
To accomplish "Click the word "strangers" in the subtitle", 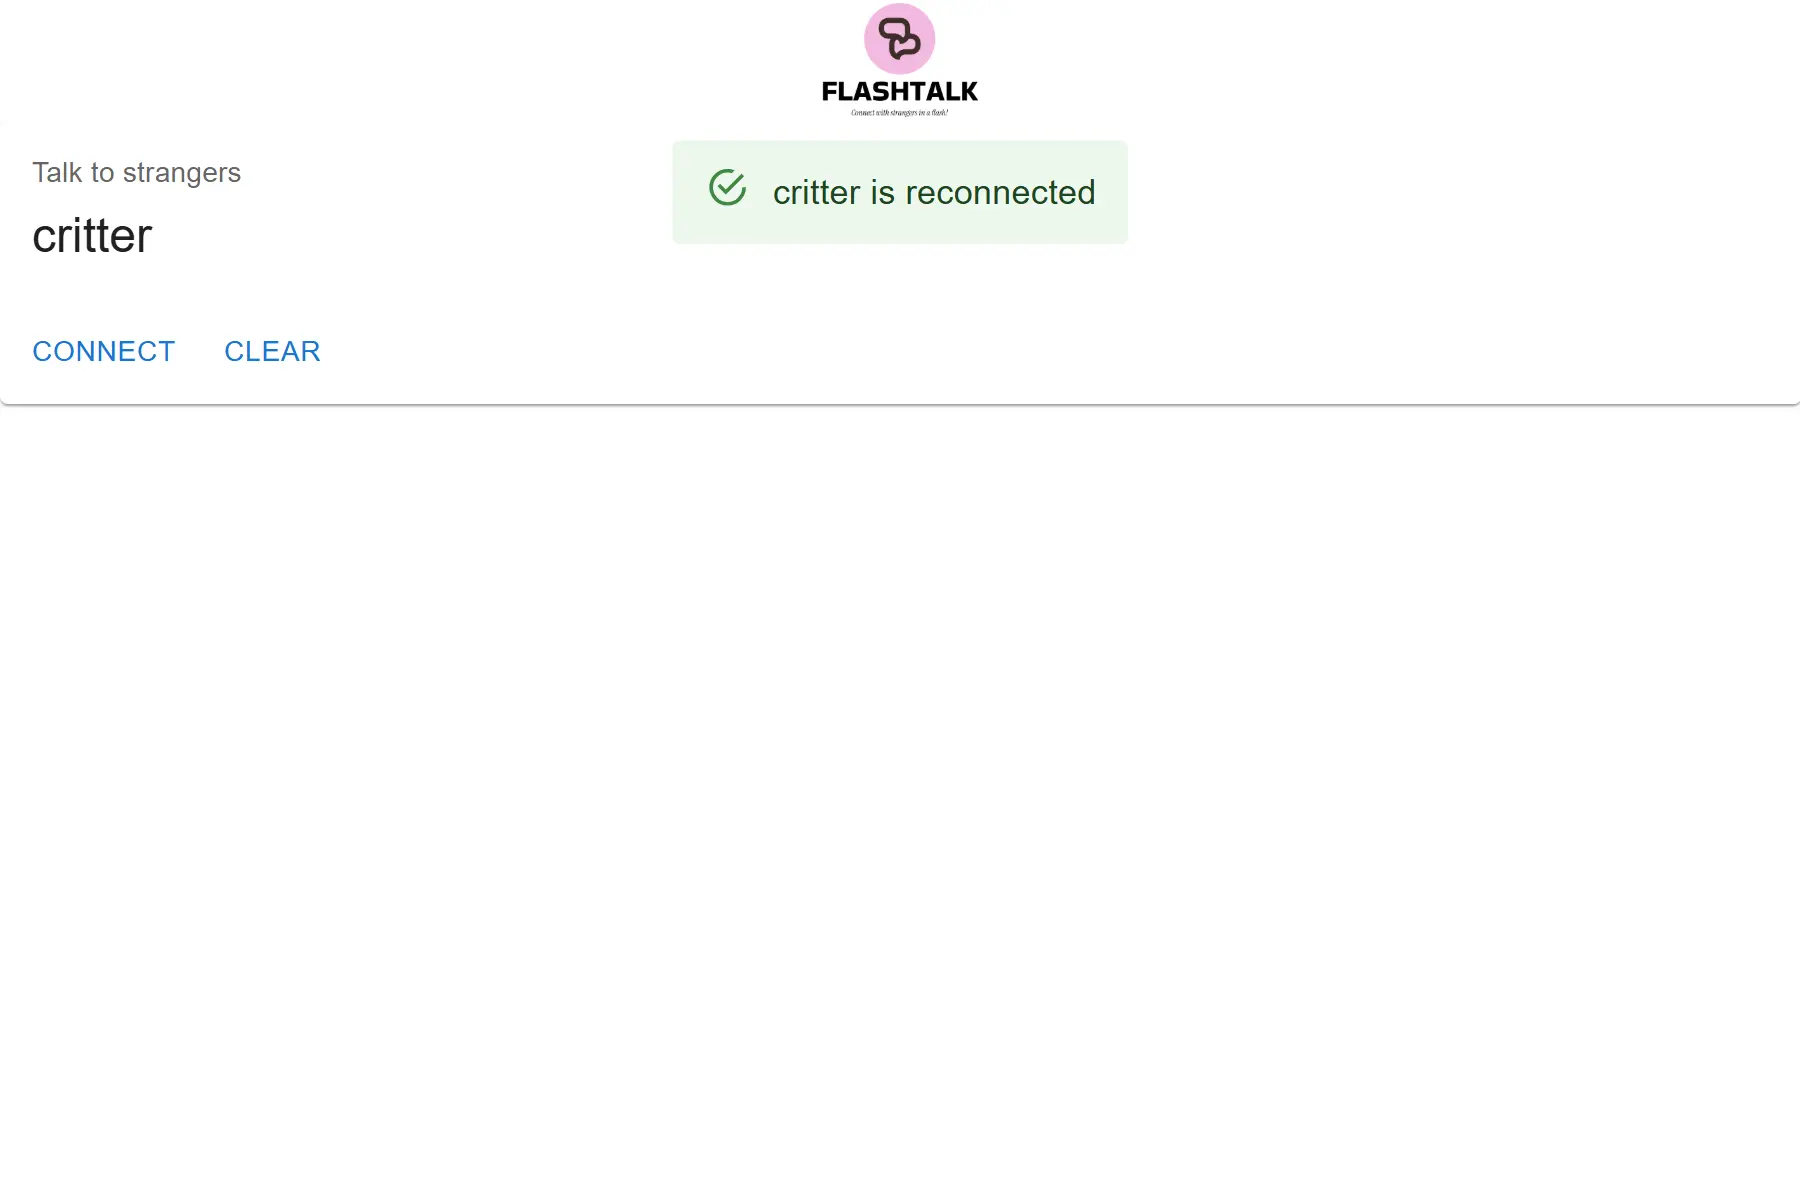I will coord(182,174).
